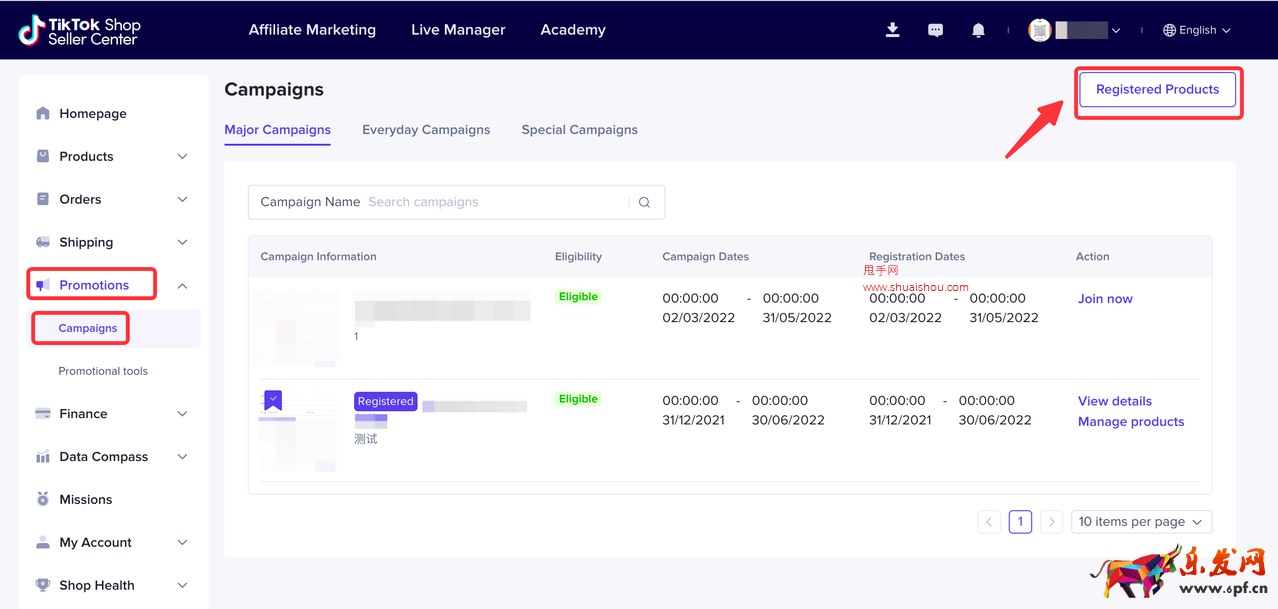Click the Missions medal icon
The height and width of the screenshot is (609, 1278).
(43, 499)
